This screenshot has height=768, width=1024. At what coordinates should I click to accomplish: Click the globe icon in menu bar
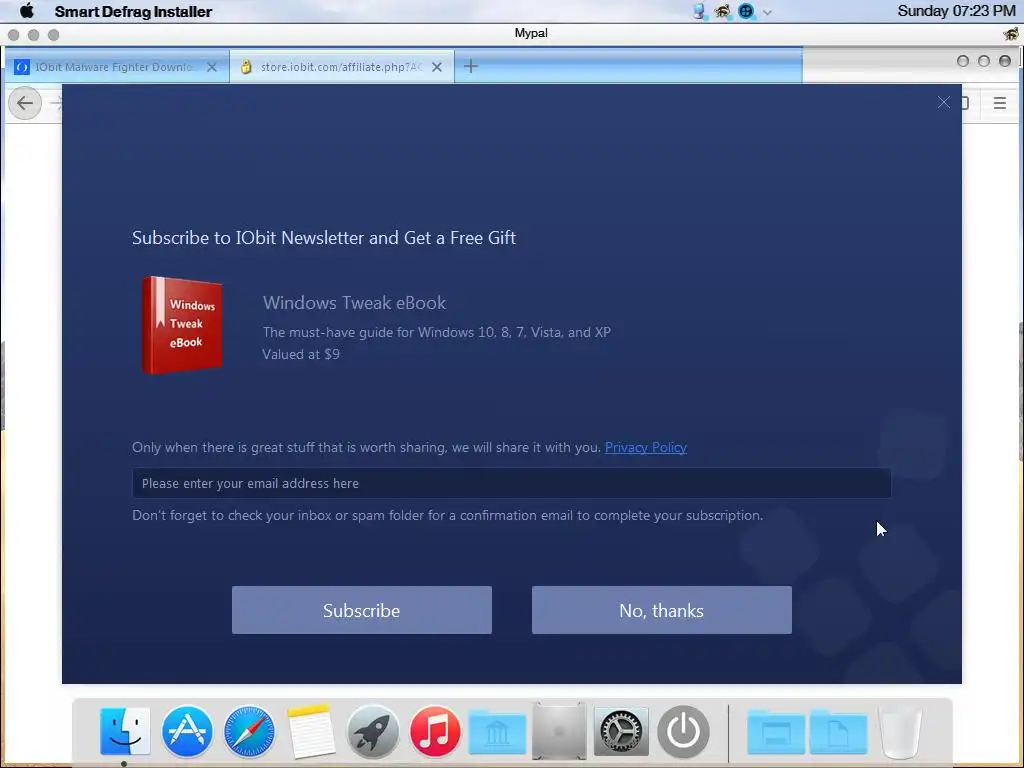coord(746,11)
